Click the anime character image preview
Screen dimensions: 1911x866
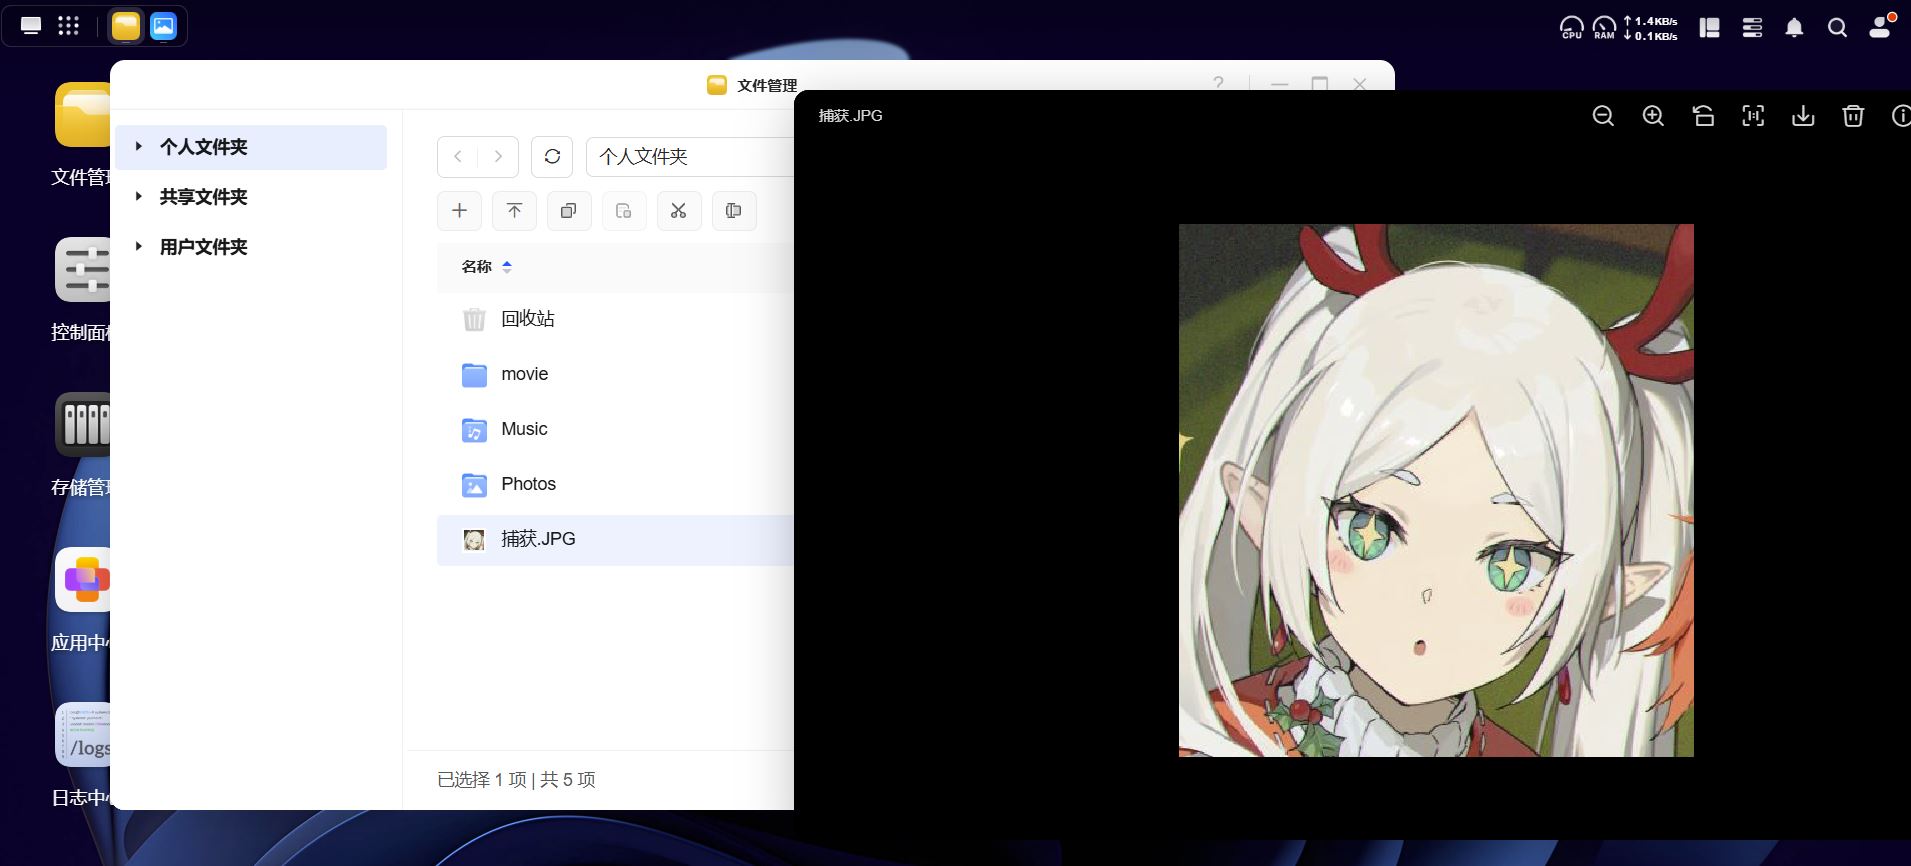tap(1436, 490)
